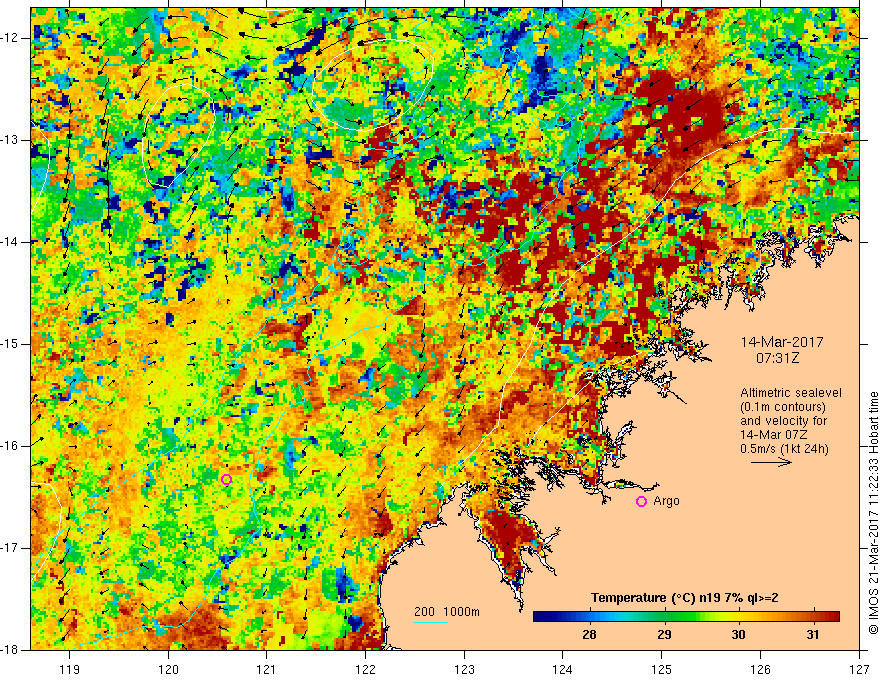The image size is (880, 680).
Task: Click the longitude label '126'
Action: tap(760, 669)
